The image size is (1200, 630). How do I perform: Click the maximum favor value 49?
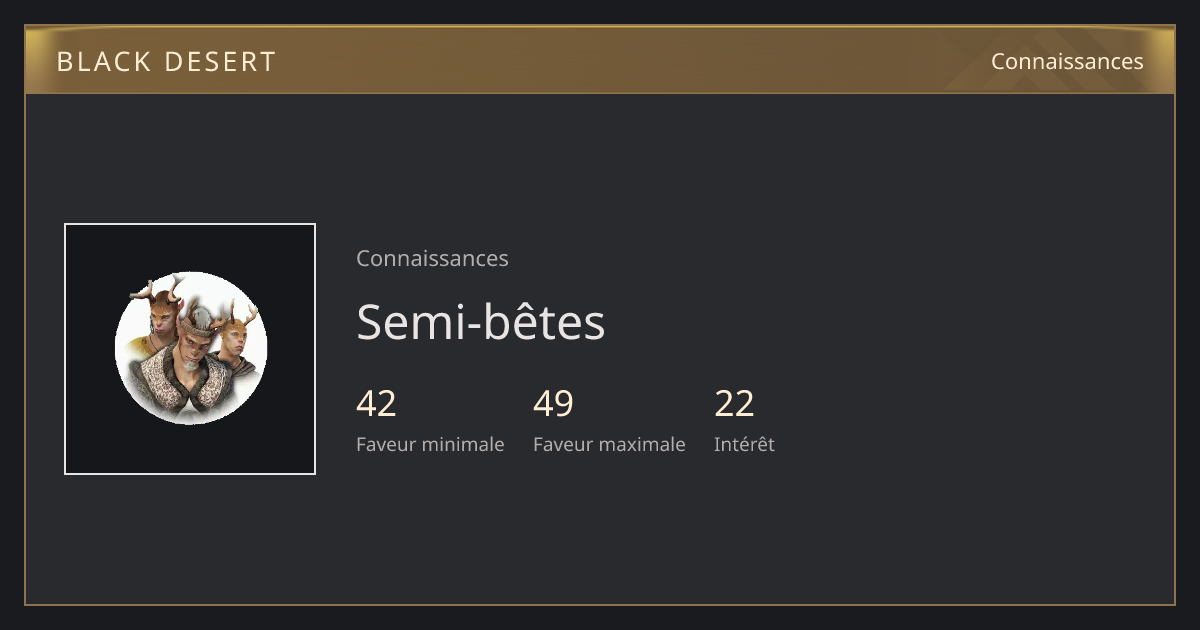click(553, 404)
